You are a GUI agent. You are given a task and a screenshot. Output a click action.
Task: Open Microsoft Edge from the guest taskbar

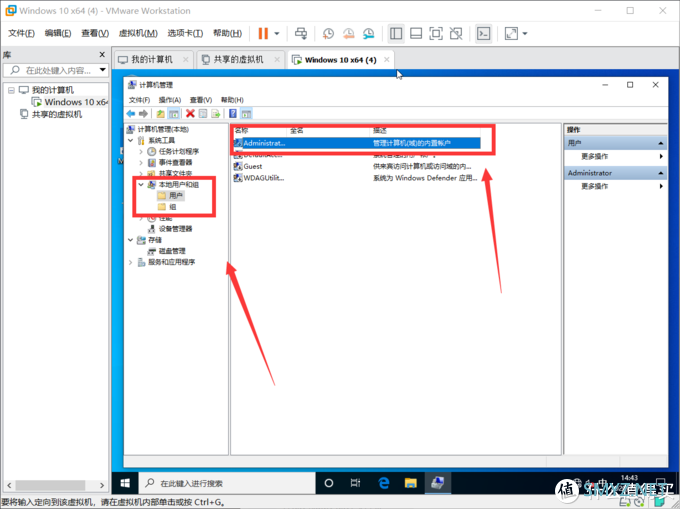(383, 483)
